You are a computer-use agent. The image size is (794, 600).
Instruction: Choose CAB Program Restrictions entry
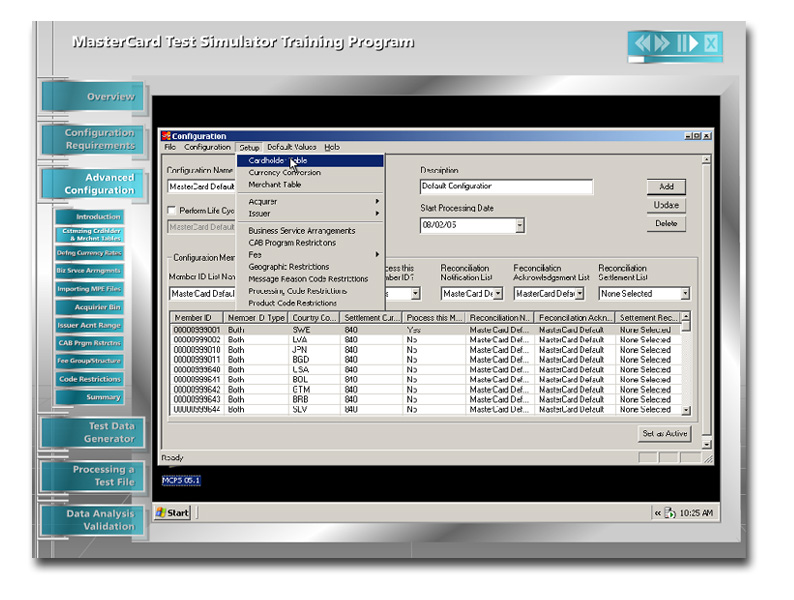tap(310, 243)
